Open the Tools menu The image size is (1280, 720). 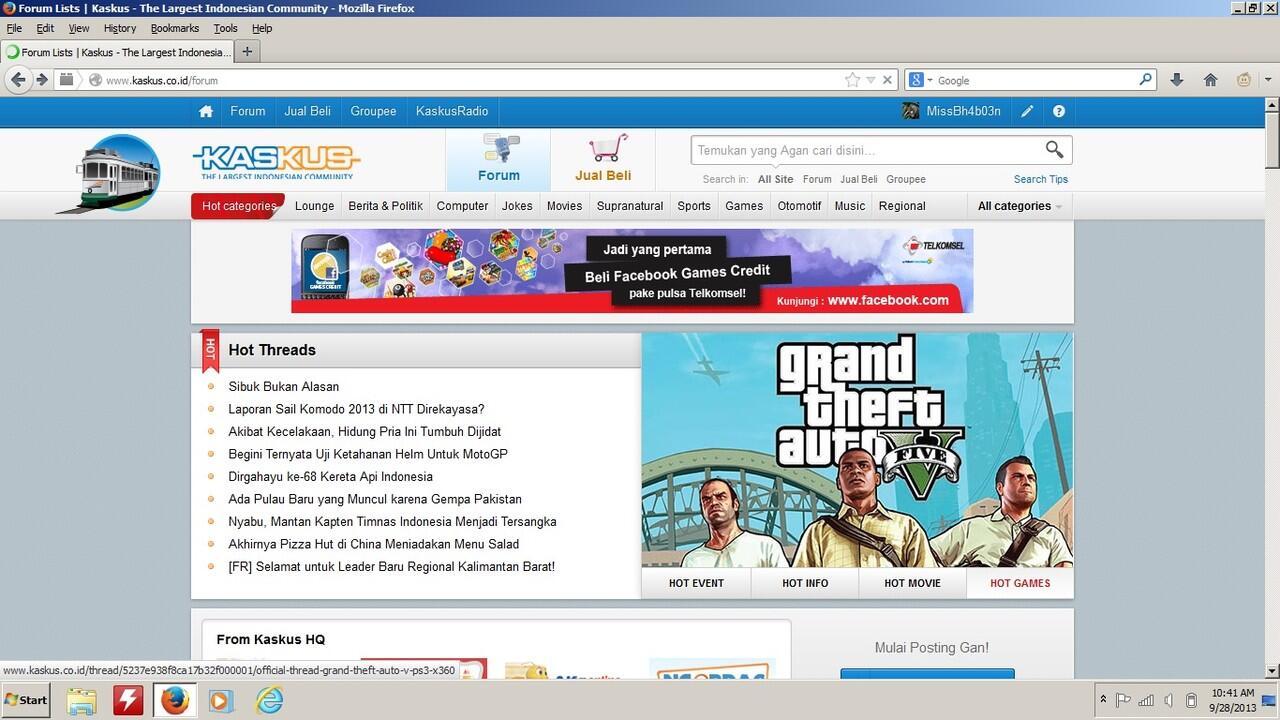point(226,28)
